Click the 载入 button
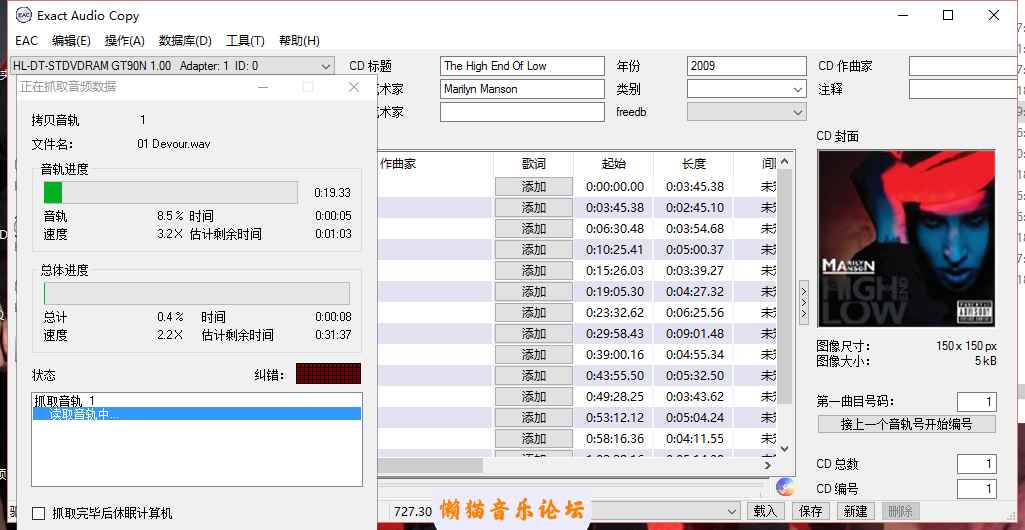This screenshot has height=530, width=1025. click(x=765, y=510)
